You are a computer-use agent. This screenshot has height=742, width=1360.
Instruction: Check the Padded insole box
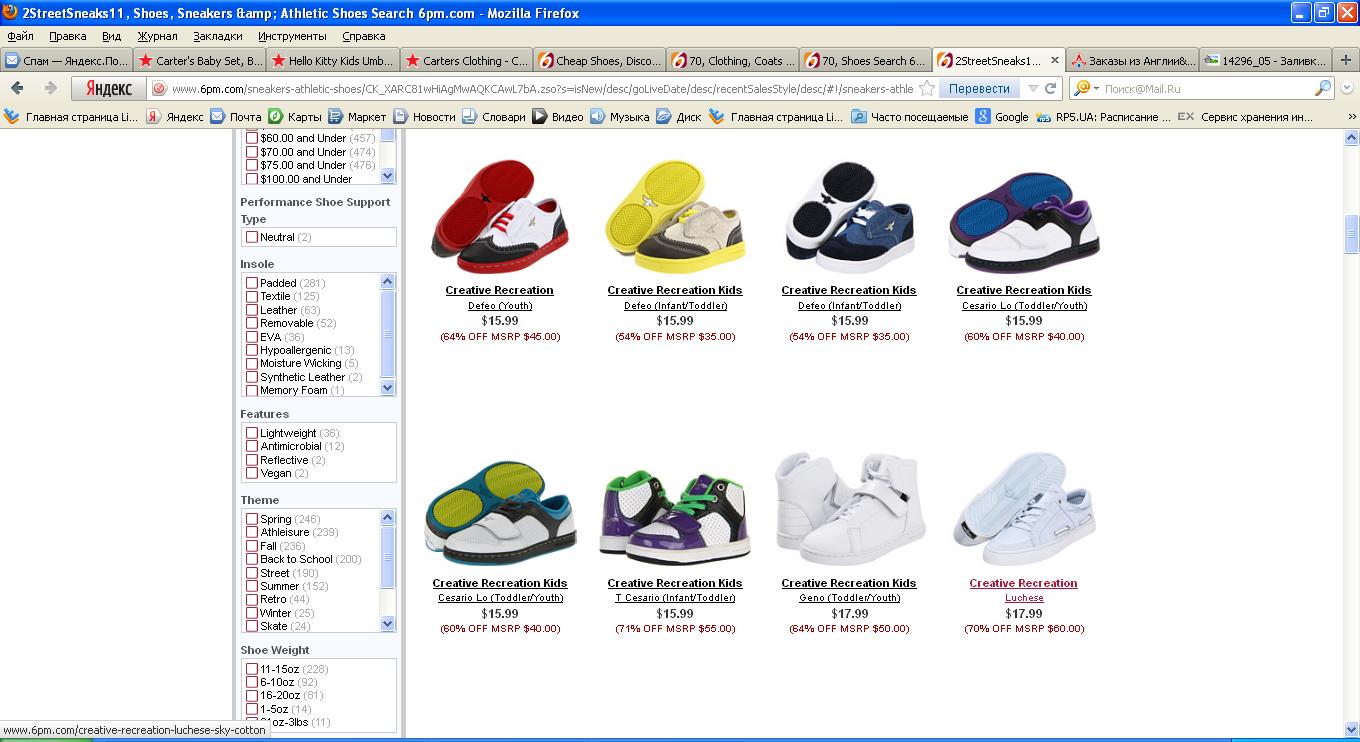coord(252,283)
